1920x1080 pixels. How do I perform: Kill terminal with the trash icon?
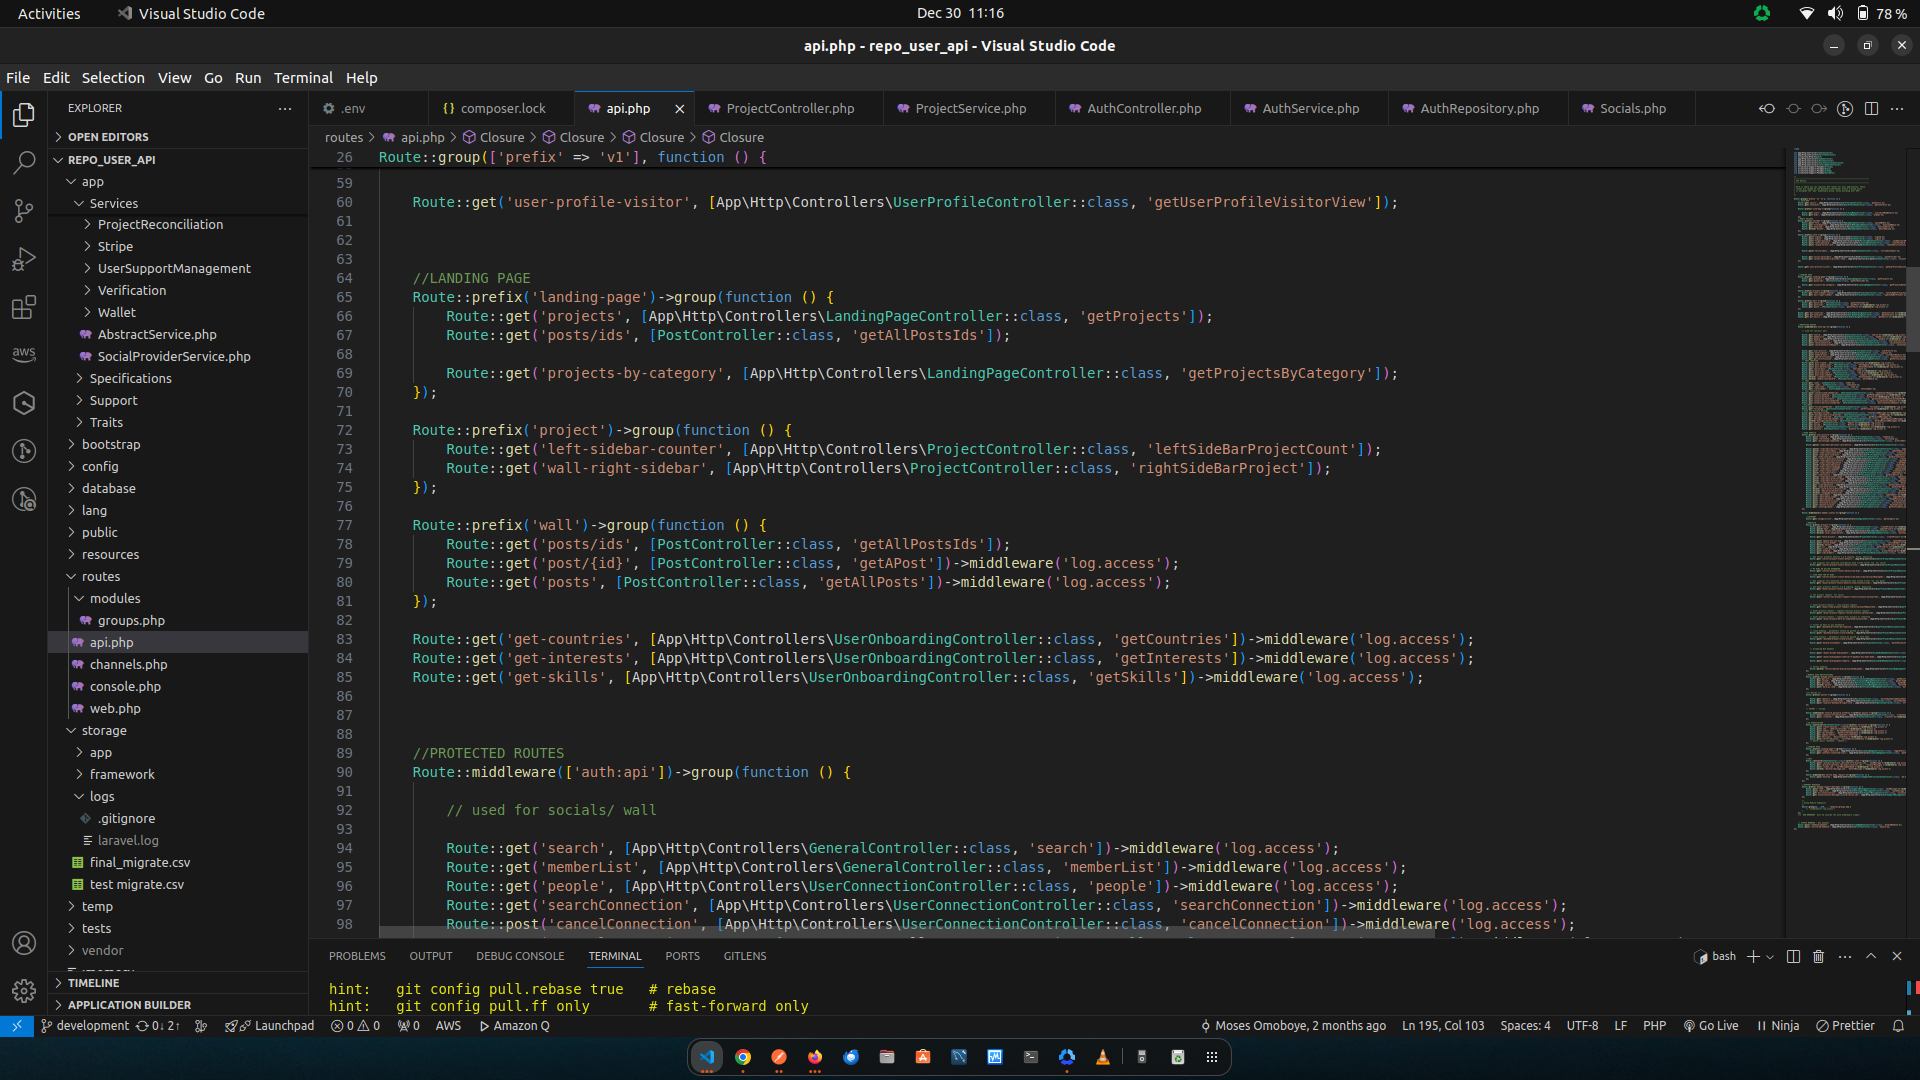coord(1818,956)
